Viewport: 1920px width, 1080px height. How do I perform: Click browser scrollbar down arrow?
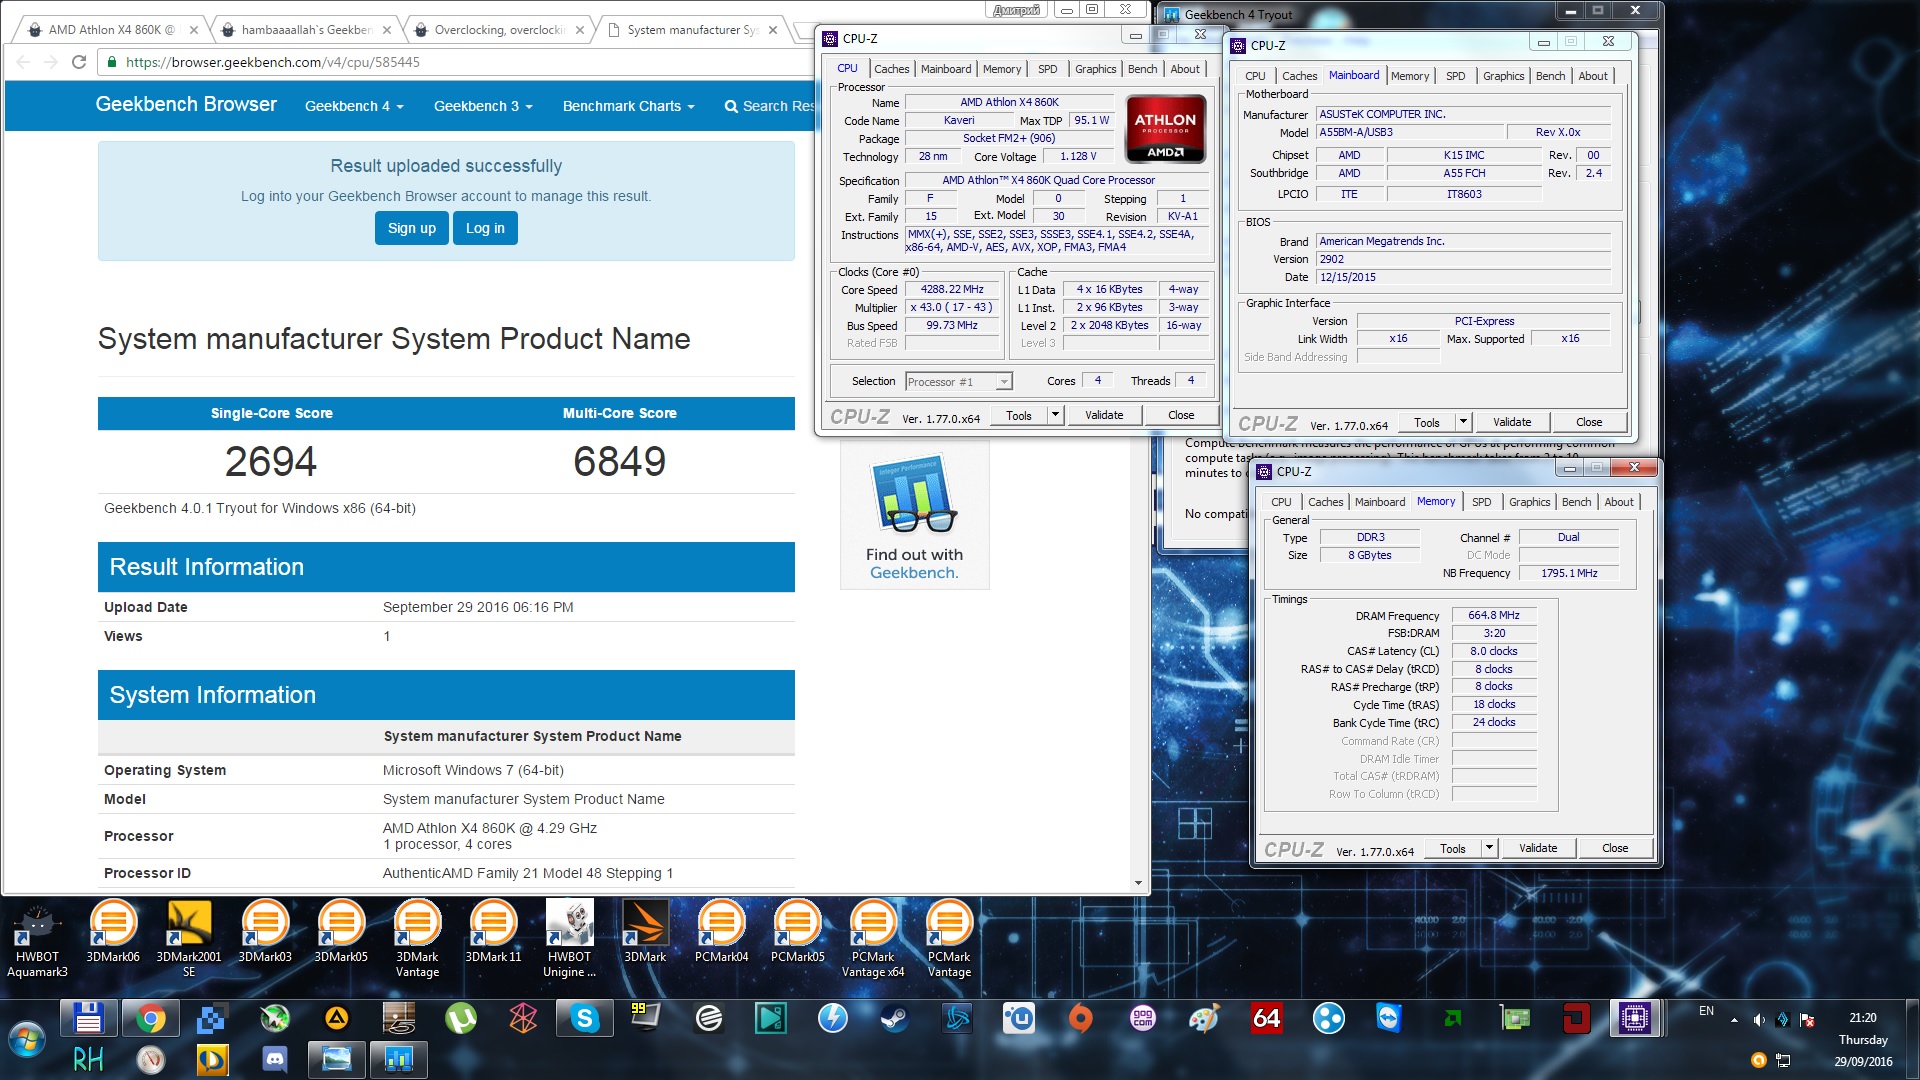coord(1138,883)
